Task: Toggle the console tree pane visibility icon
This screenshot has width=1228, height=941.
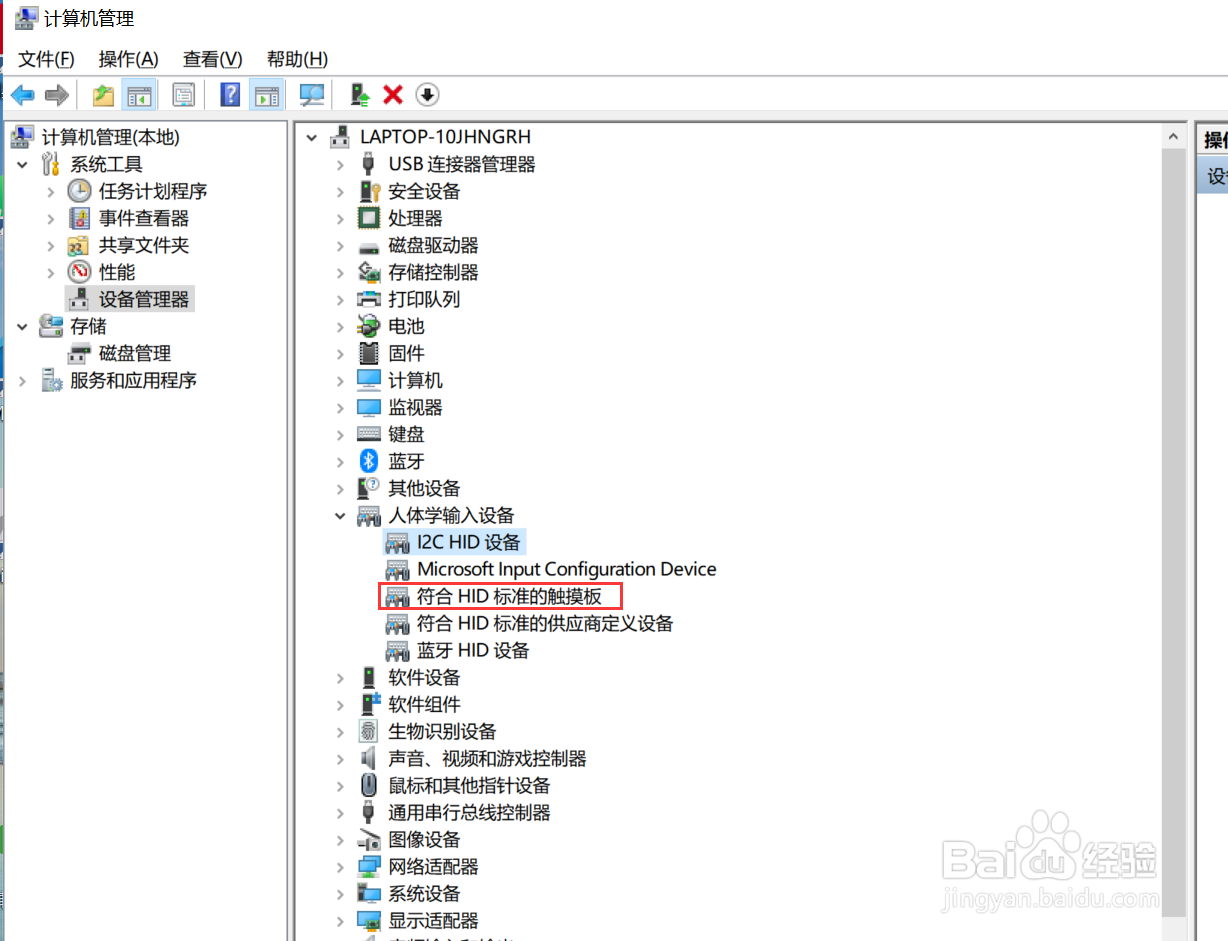Action: coord(139,94)
